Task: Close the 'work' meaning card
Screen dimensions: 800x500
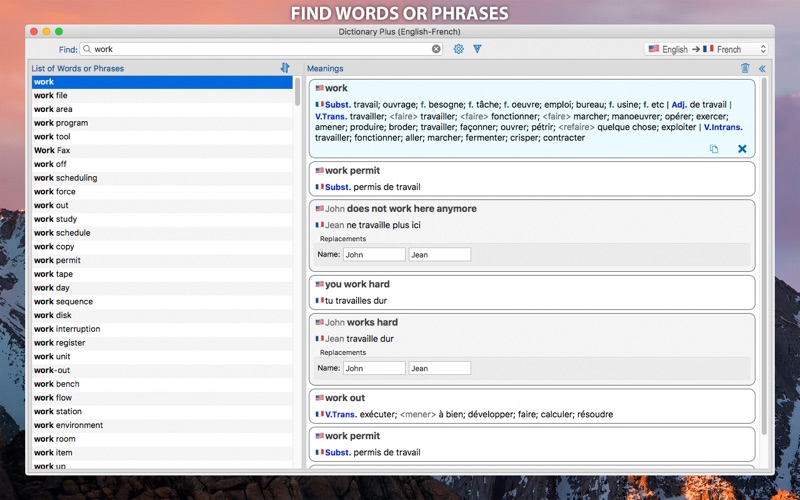Action: click(742, 148)
